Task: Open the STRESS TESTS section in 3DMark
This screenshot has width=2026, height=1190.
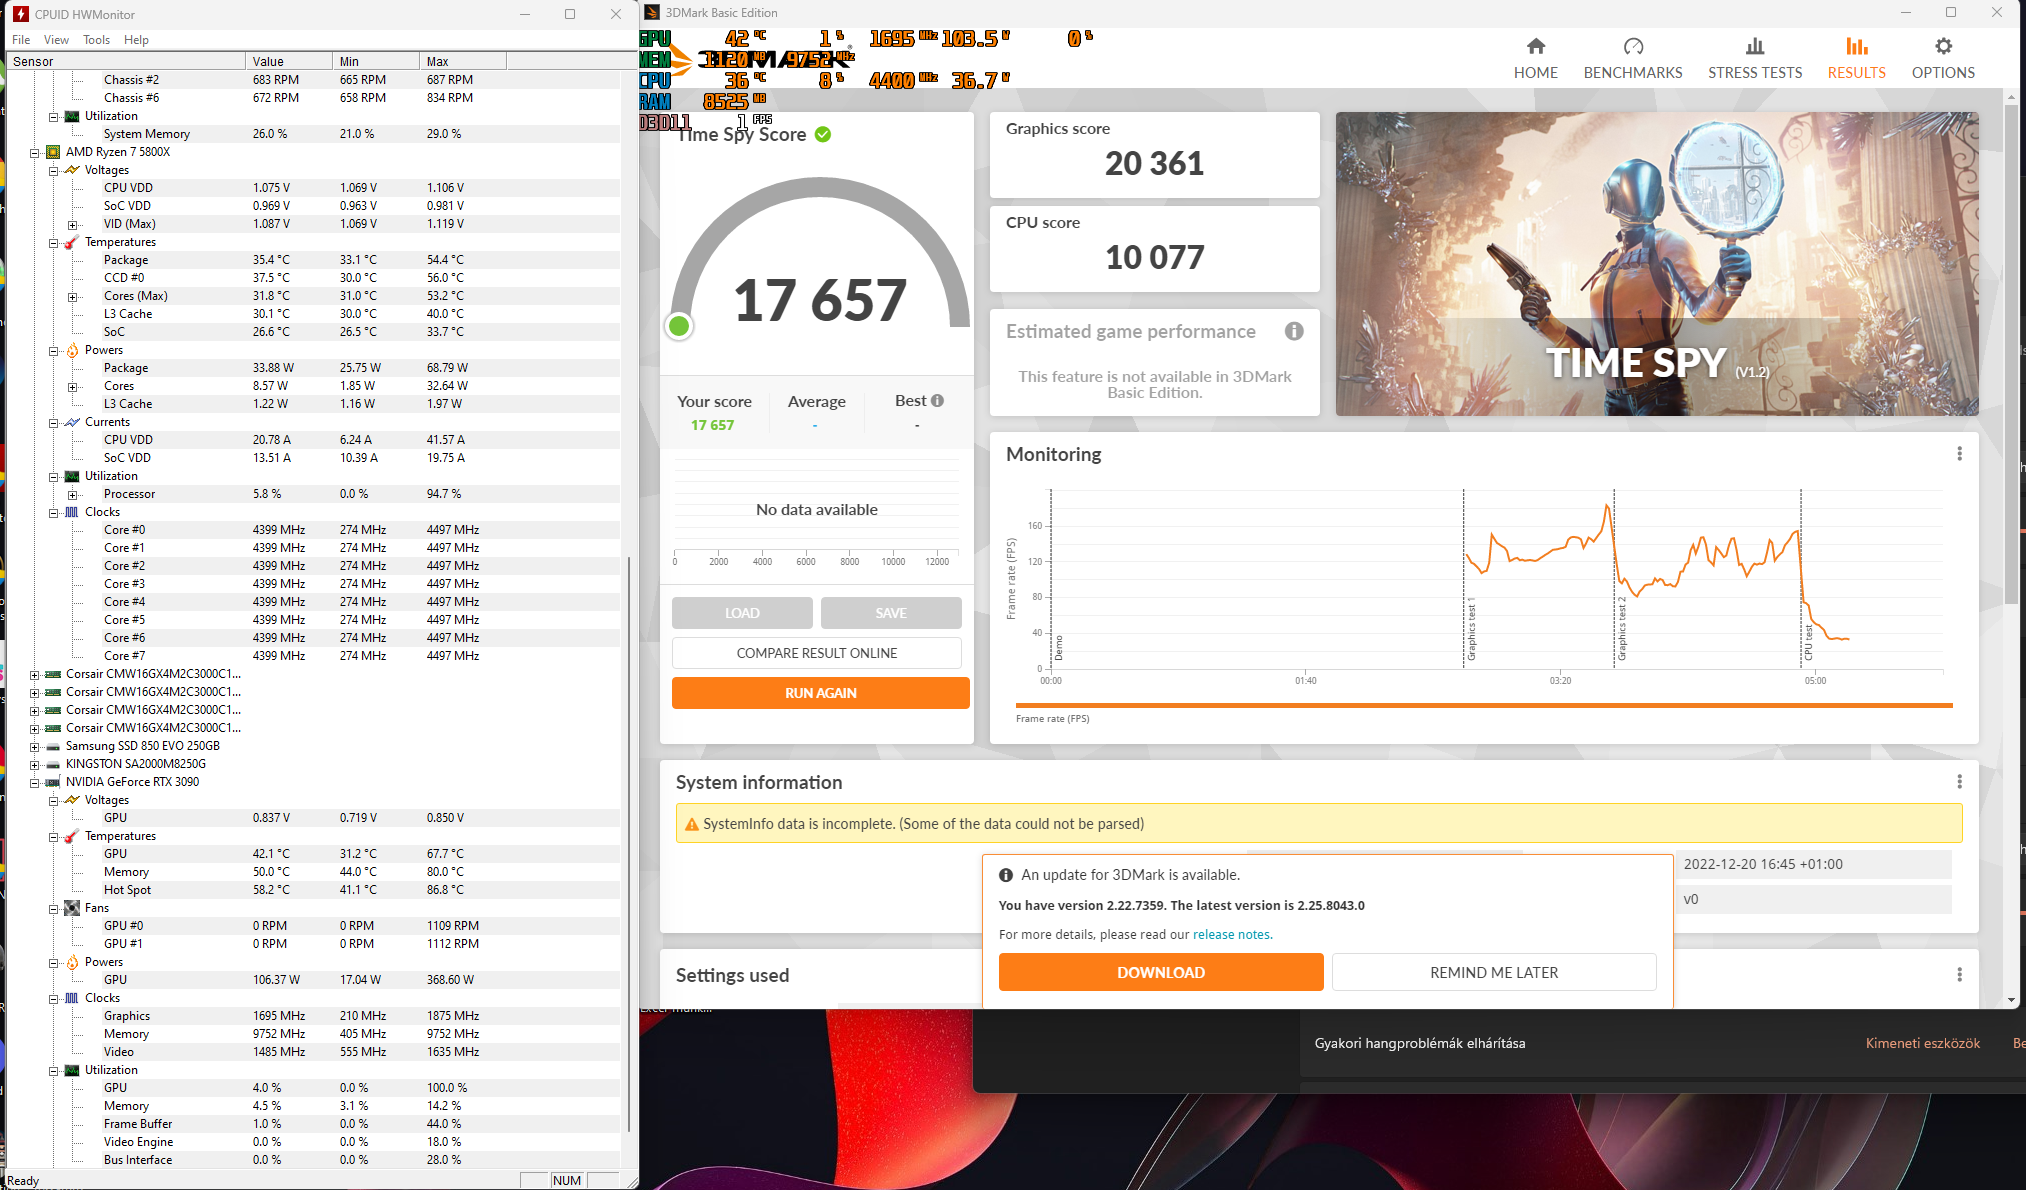Action: click(x=1755, y=58)
